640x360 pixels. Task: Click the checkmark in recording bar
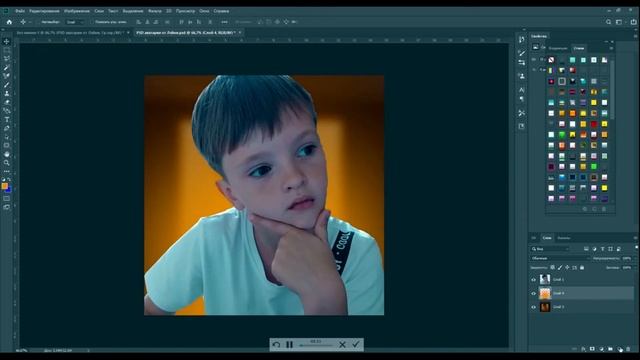[x=356, y=344]
